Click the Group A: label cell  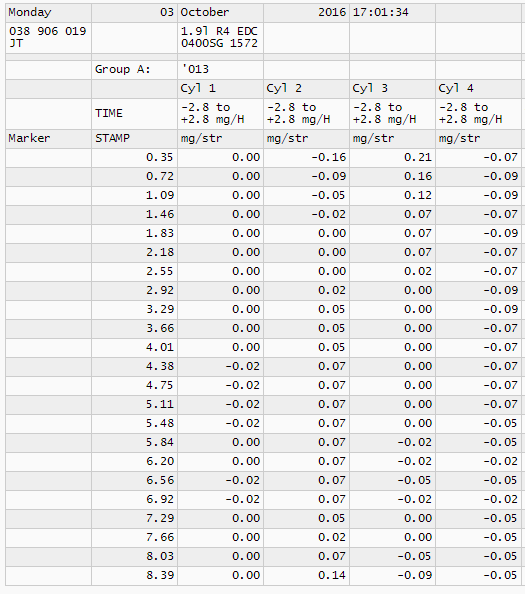coord(134,70)
